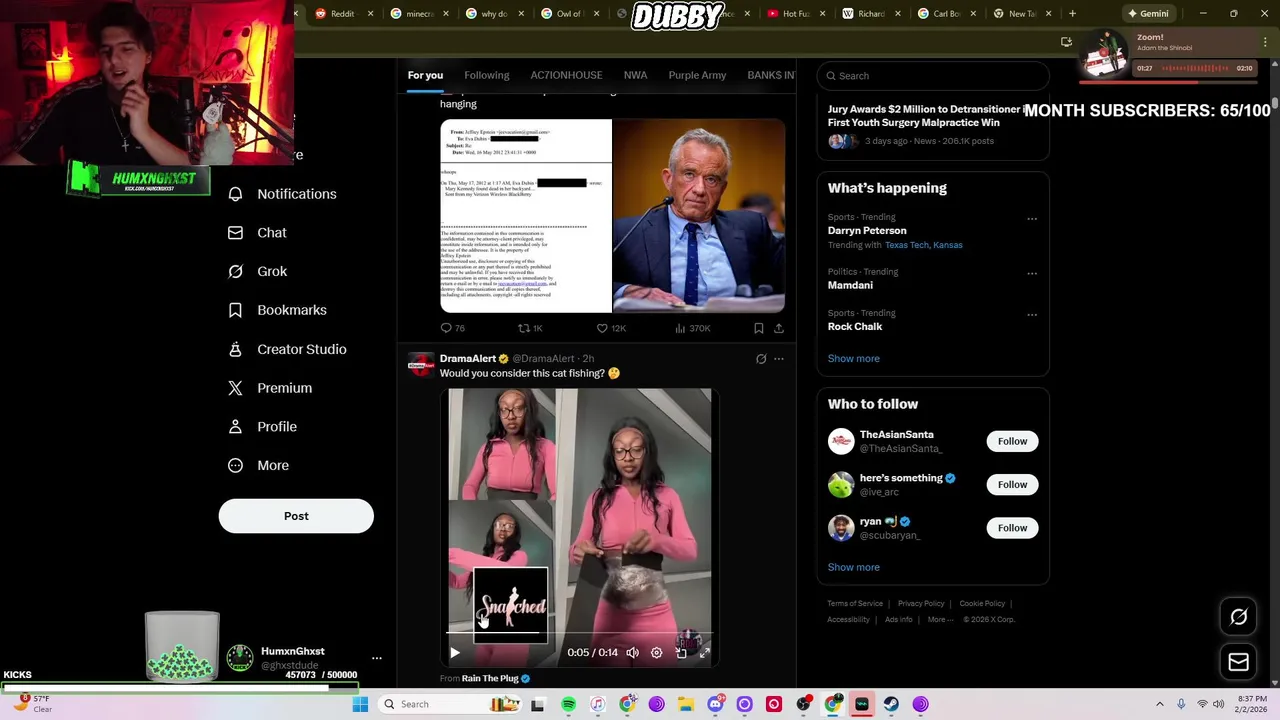1280x720 pixels.
Task: Open account switcher menu beside HumxnGhxst
Action: [377, 658]
